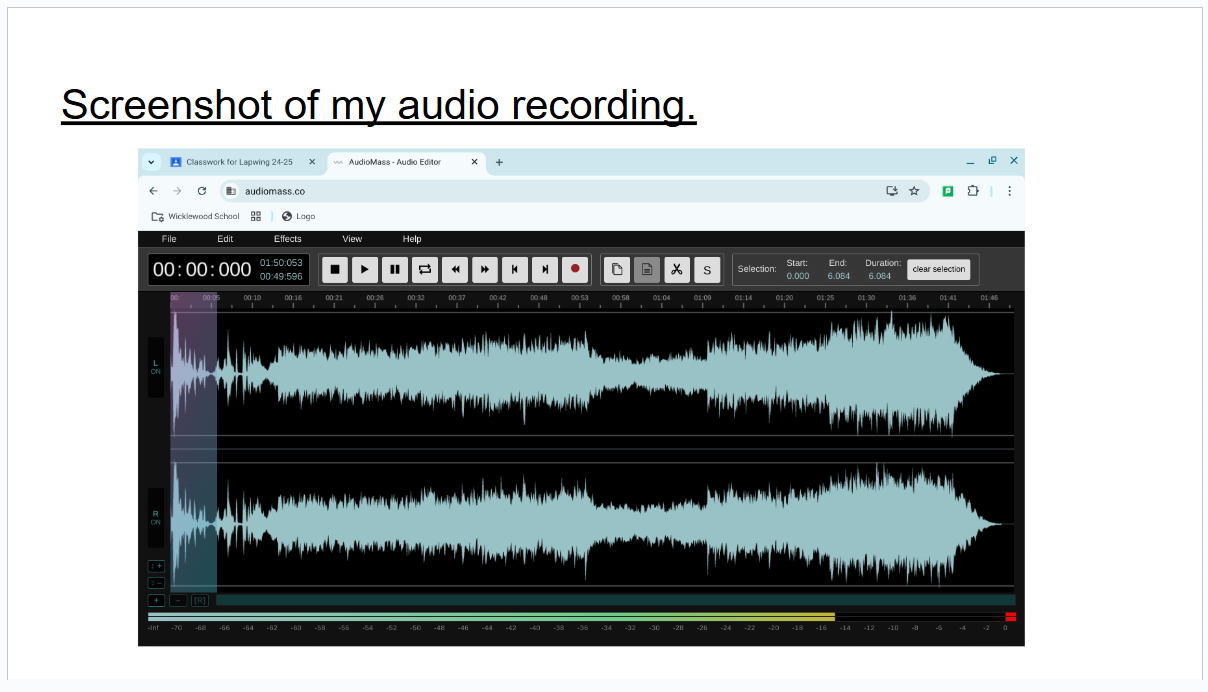The width and height of the screenshot is (1208, 692).
Task: Click the rewind double-arrow button
Action: 455,269
